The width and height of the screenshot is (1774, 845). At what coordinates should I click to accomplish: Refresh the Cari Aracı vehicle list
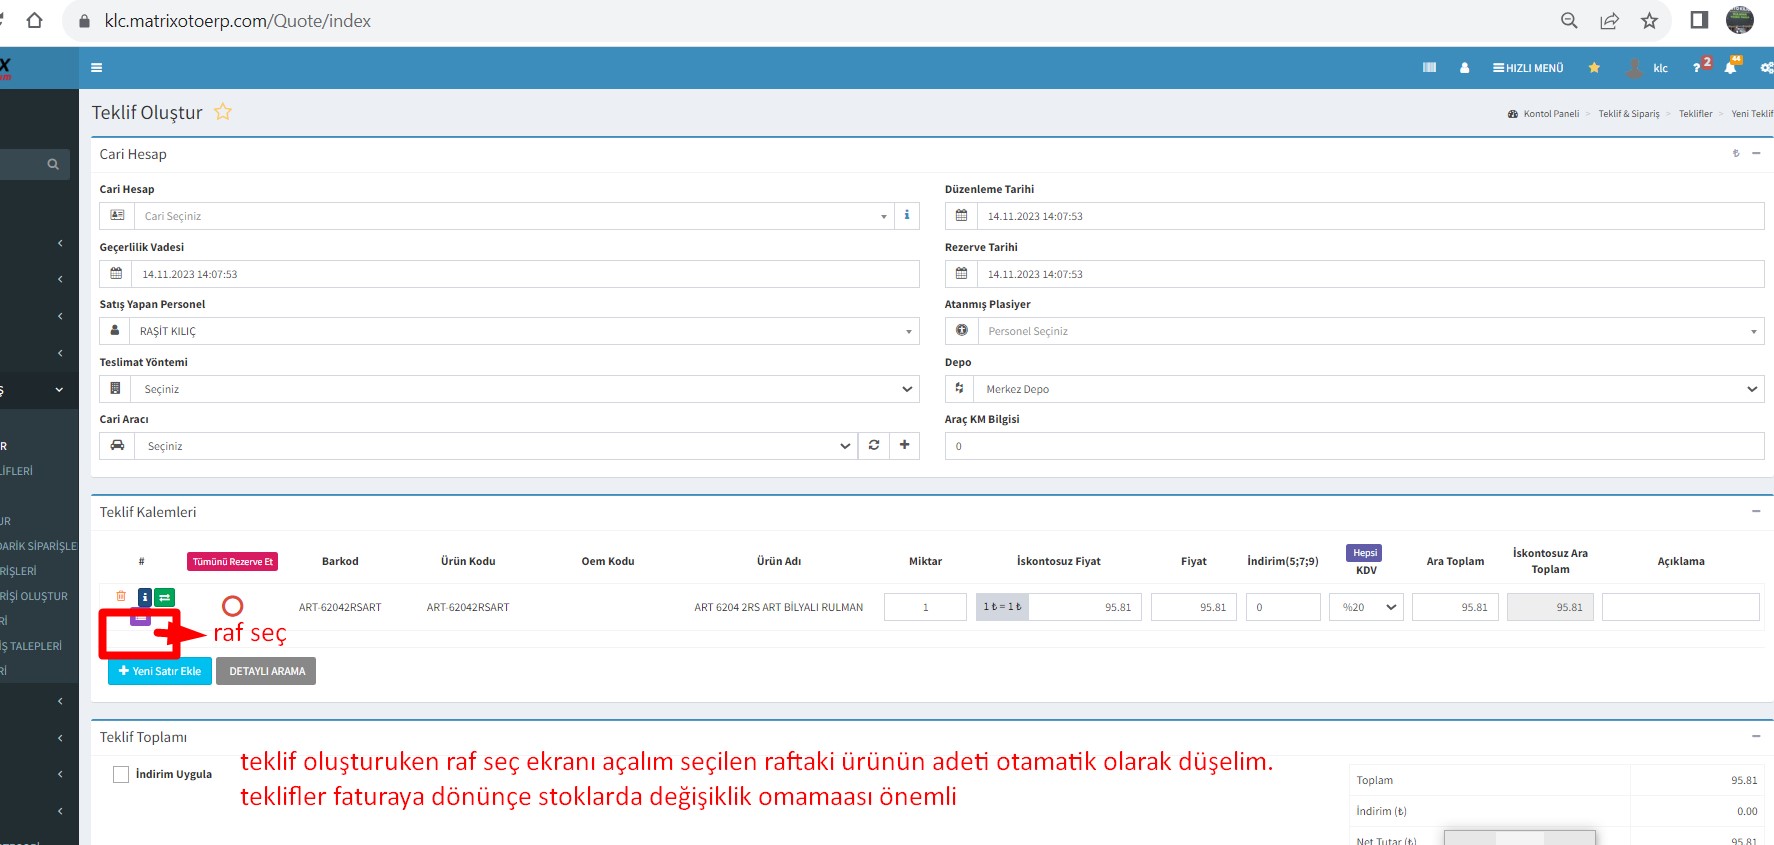click(x=874, y=446)
